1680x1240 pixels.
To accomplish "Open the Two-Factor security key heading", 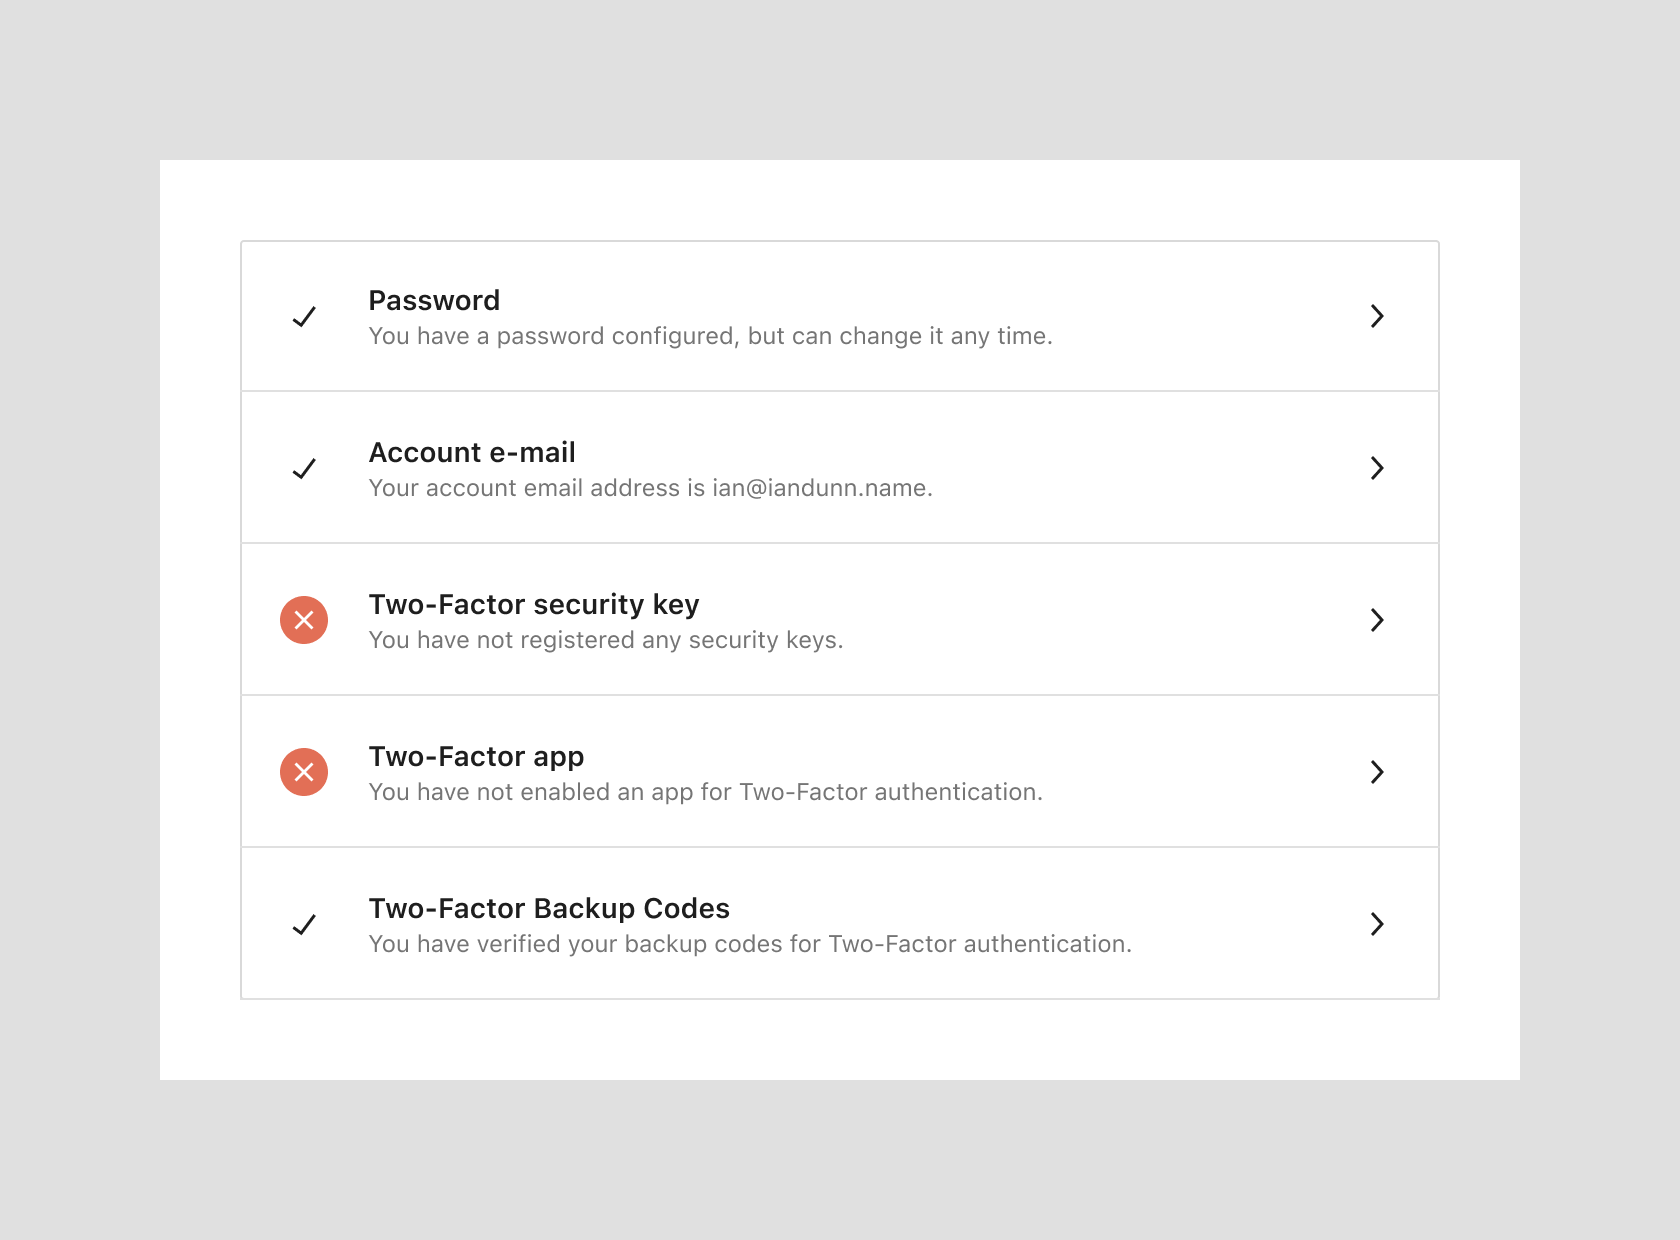I will [x=534, y=604].
